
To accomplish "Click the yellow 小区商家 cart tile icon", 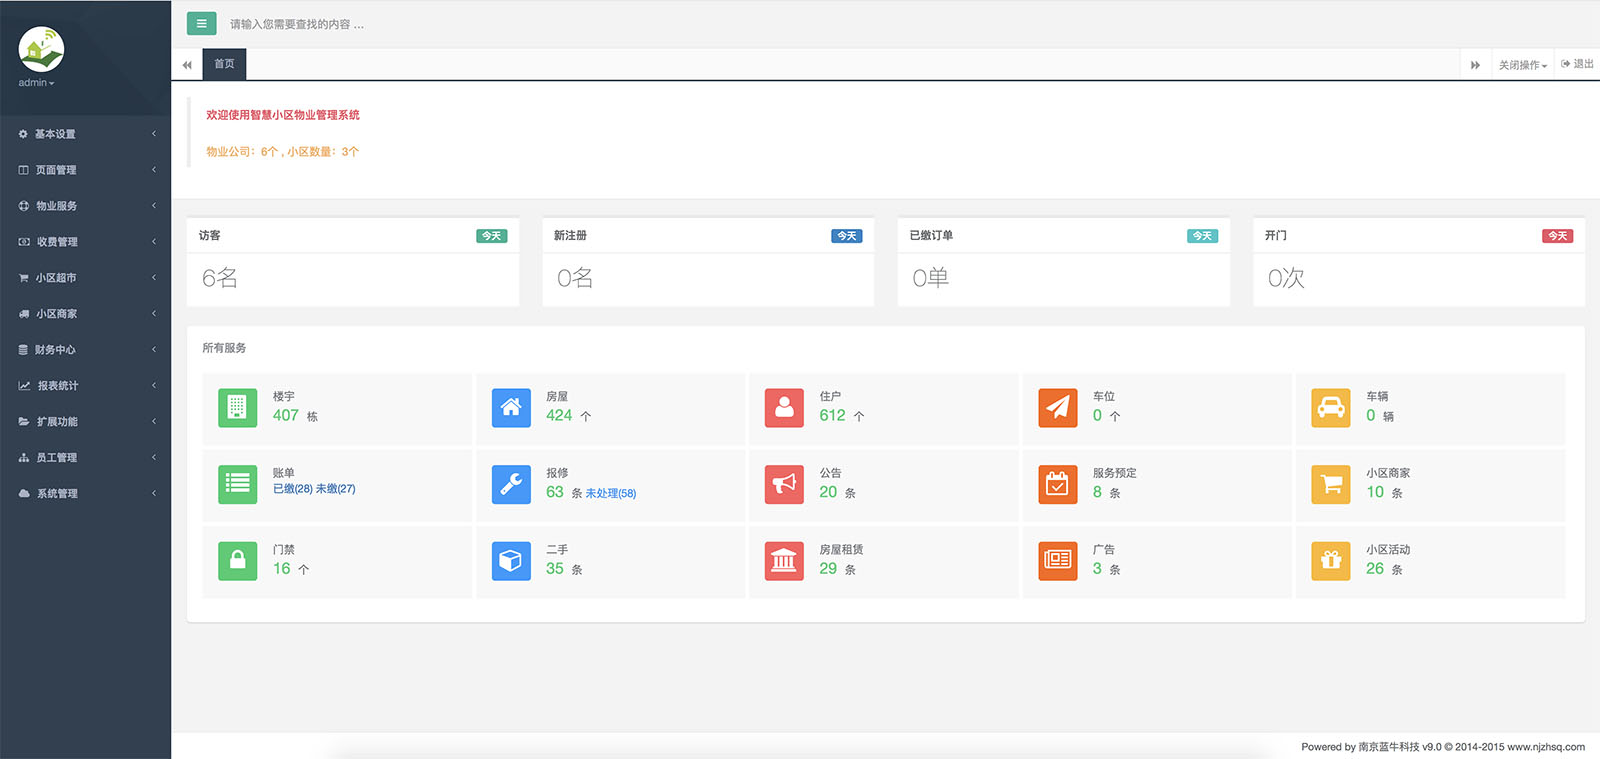I will tap(1331, 484).
